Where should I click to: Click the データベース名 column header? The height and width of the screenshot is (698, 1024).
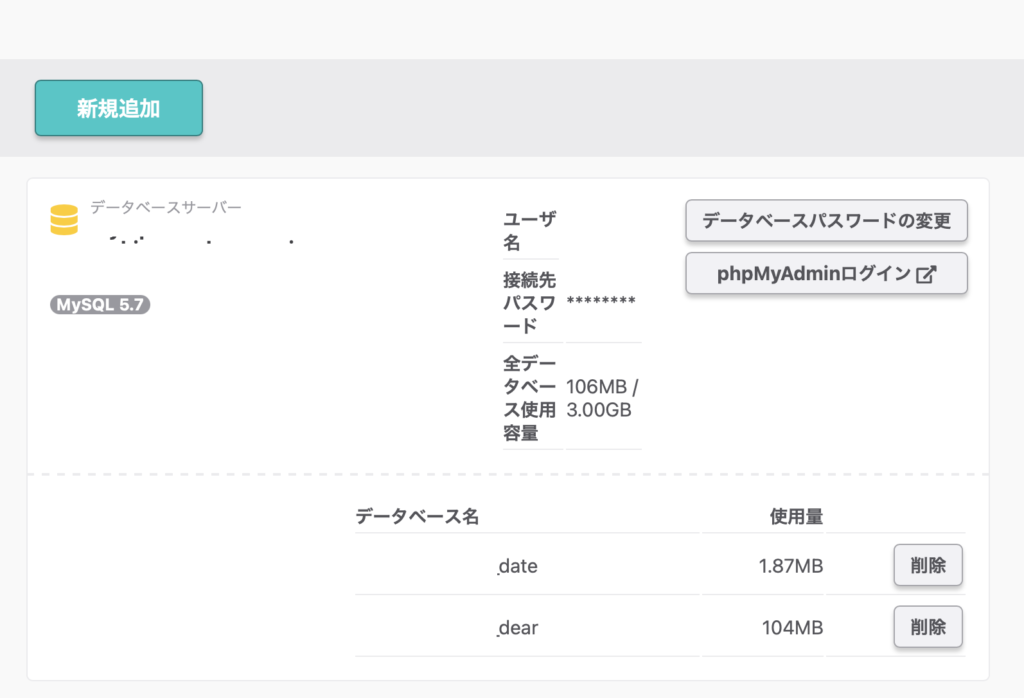417,517
